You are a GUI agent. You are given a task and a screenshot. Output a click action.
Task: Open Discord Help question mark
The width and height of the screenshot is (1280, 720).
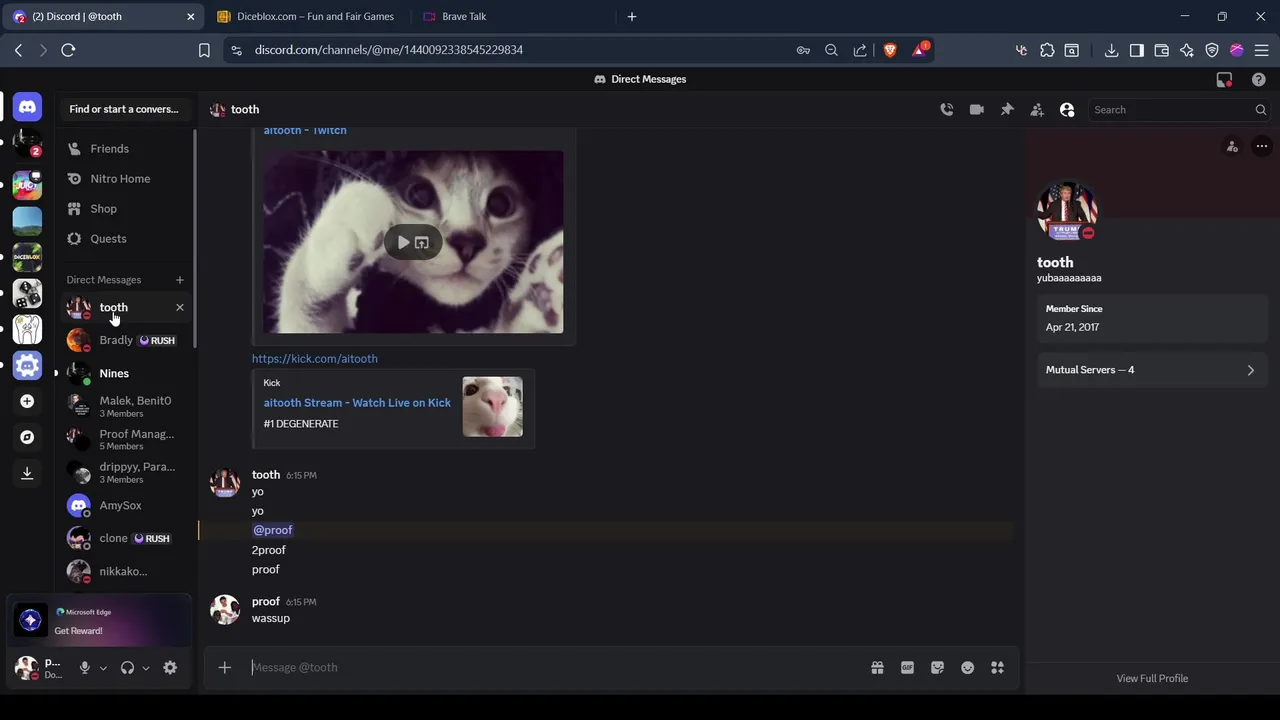[x=1259, y=79]
